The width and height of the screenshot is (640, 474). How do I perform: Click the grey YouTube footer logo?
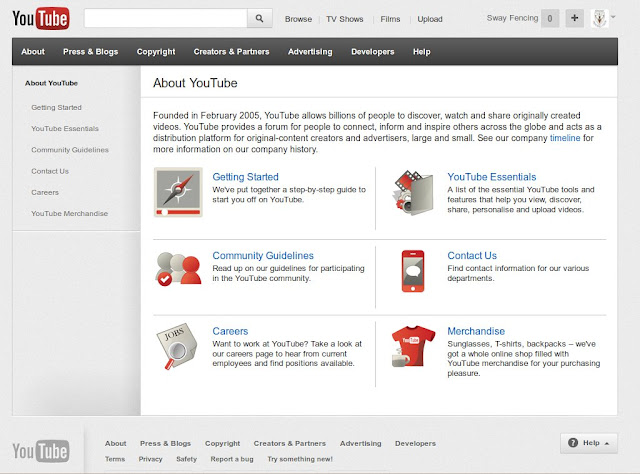click(x=41, y=451)
